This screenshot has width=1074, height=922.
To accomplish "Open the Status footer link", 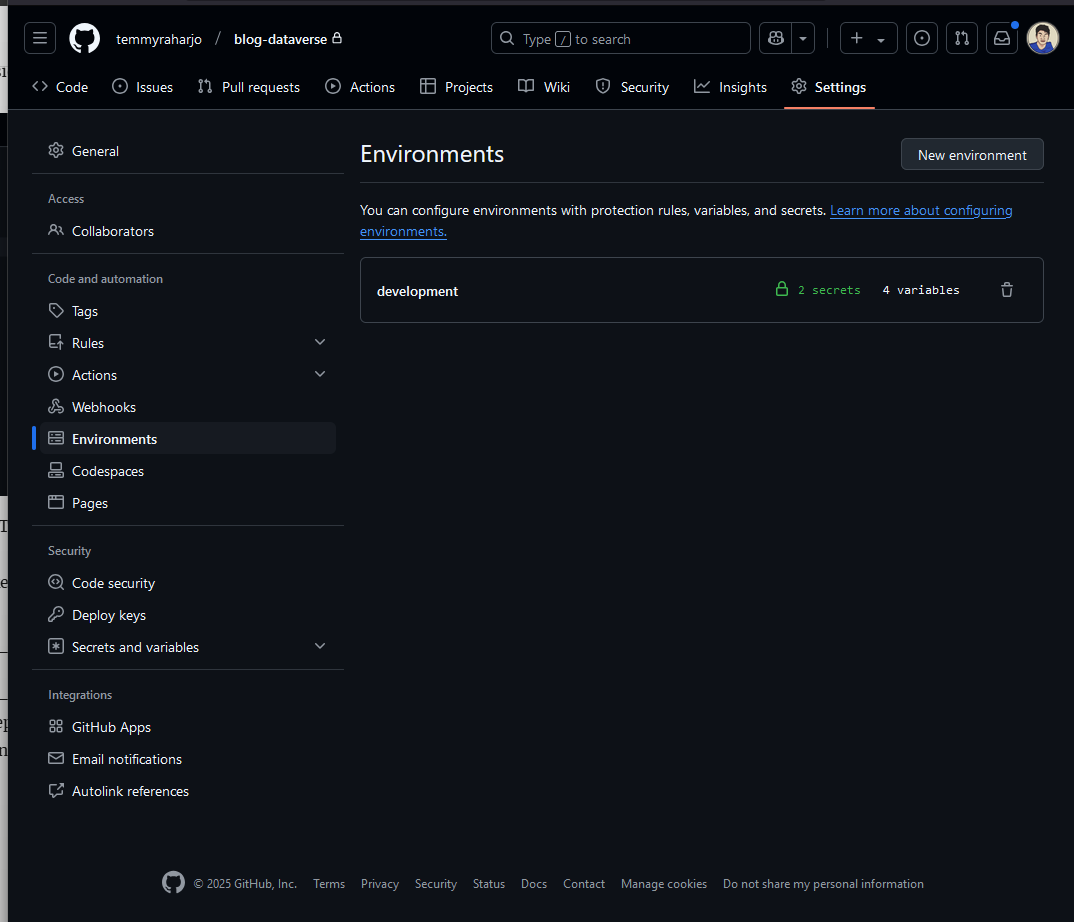I will coord(488,884).
